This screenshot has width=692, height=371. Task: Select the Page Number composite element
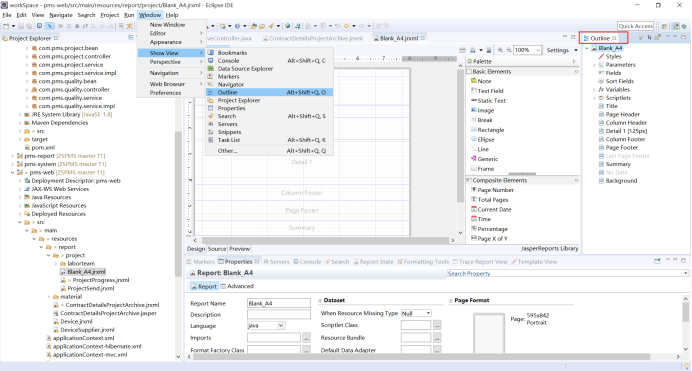tap(493, 190)
